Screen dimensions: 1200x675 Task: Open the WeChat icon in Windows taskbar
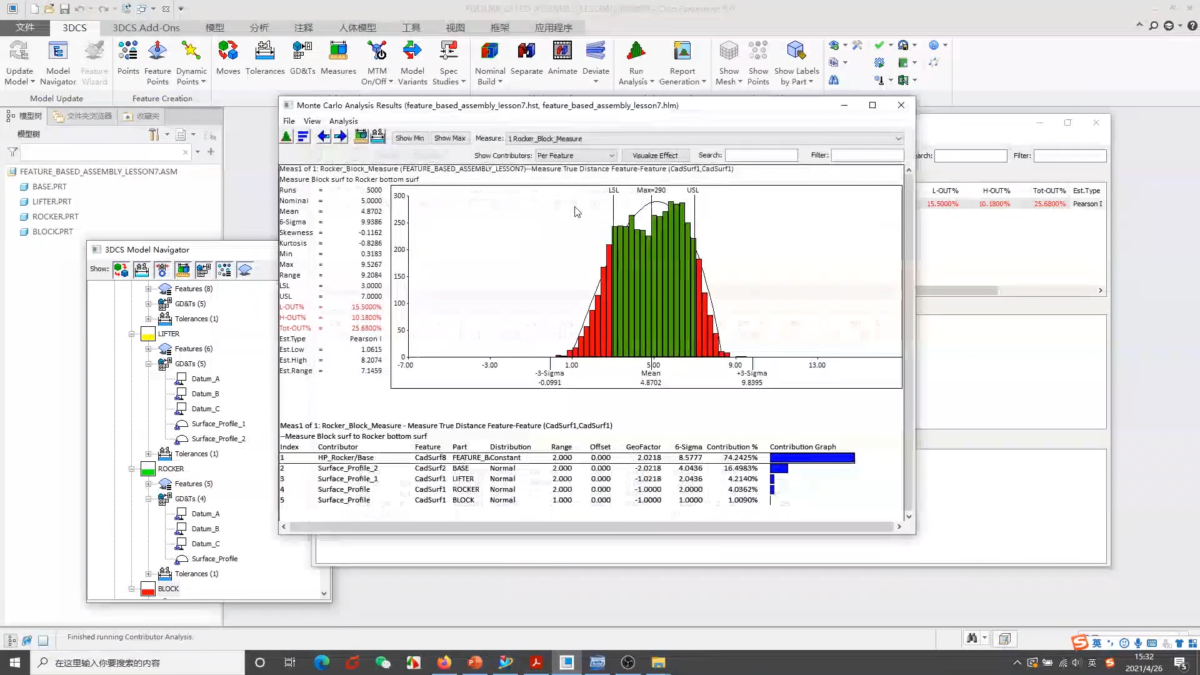tap(383, 662)
